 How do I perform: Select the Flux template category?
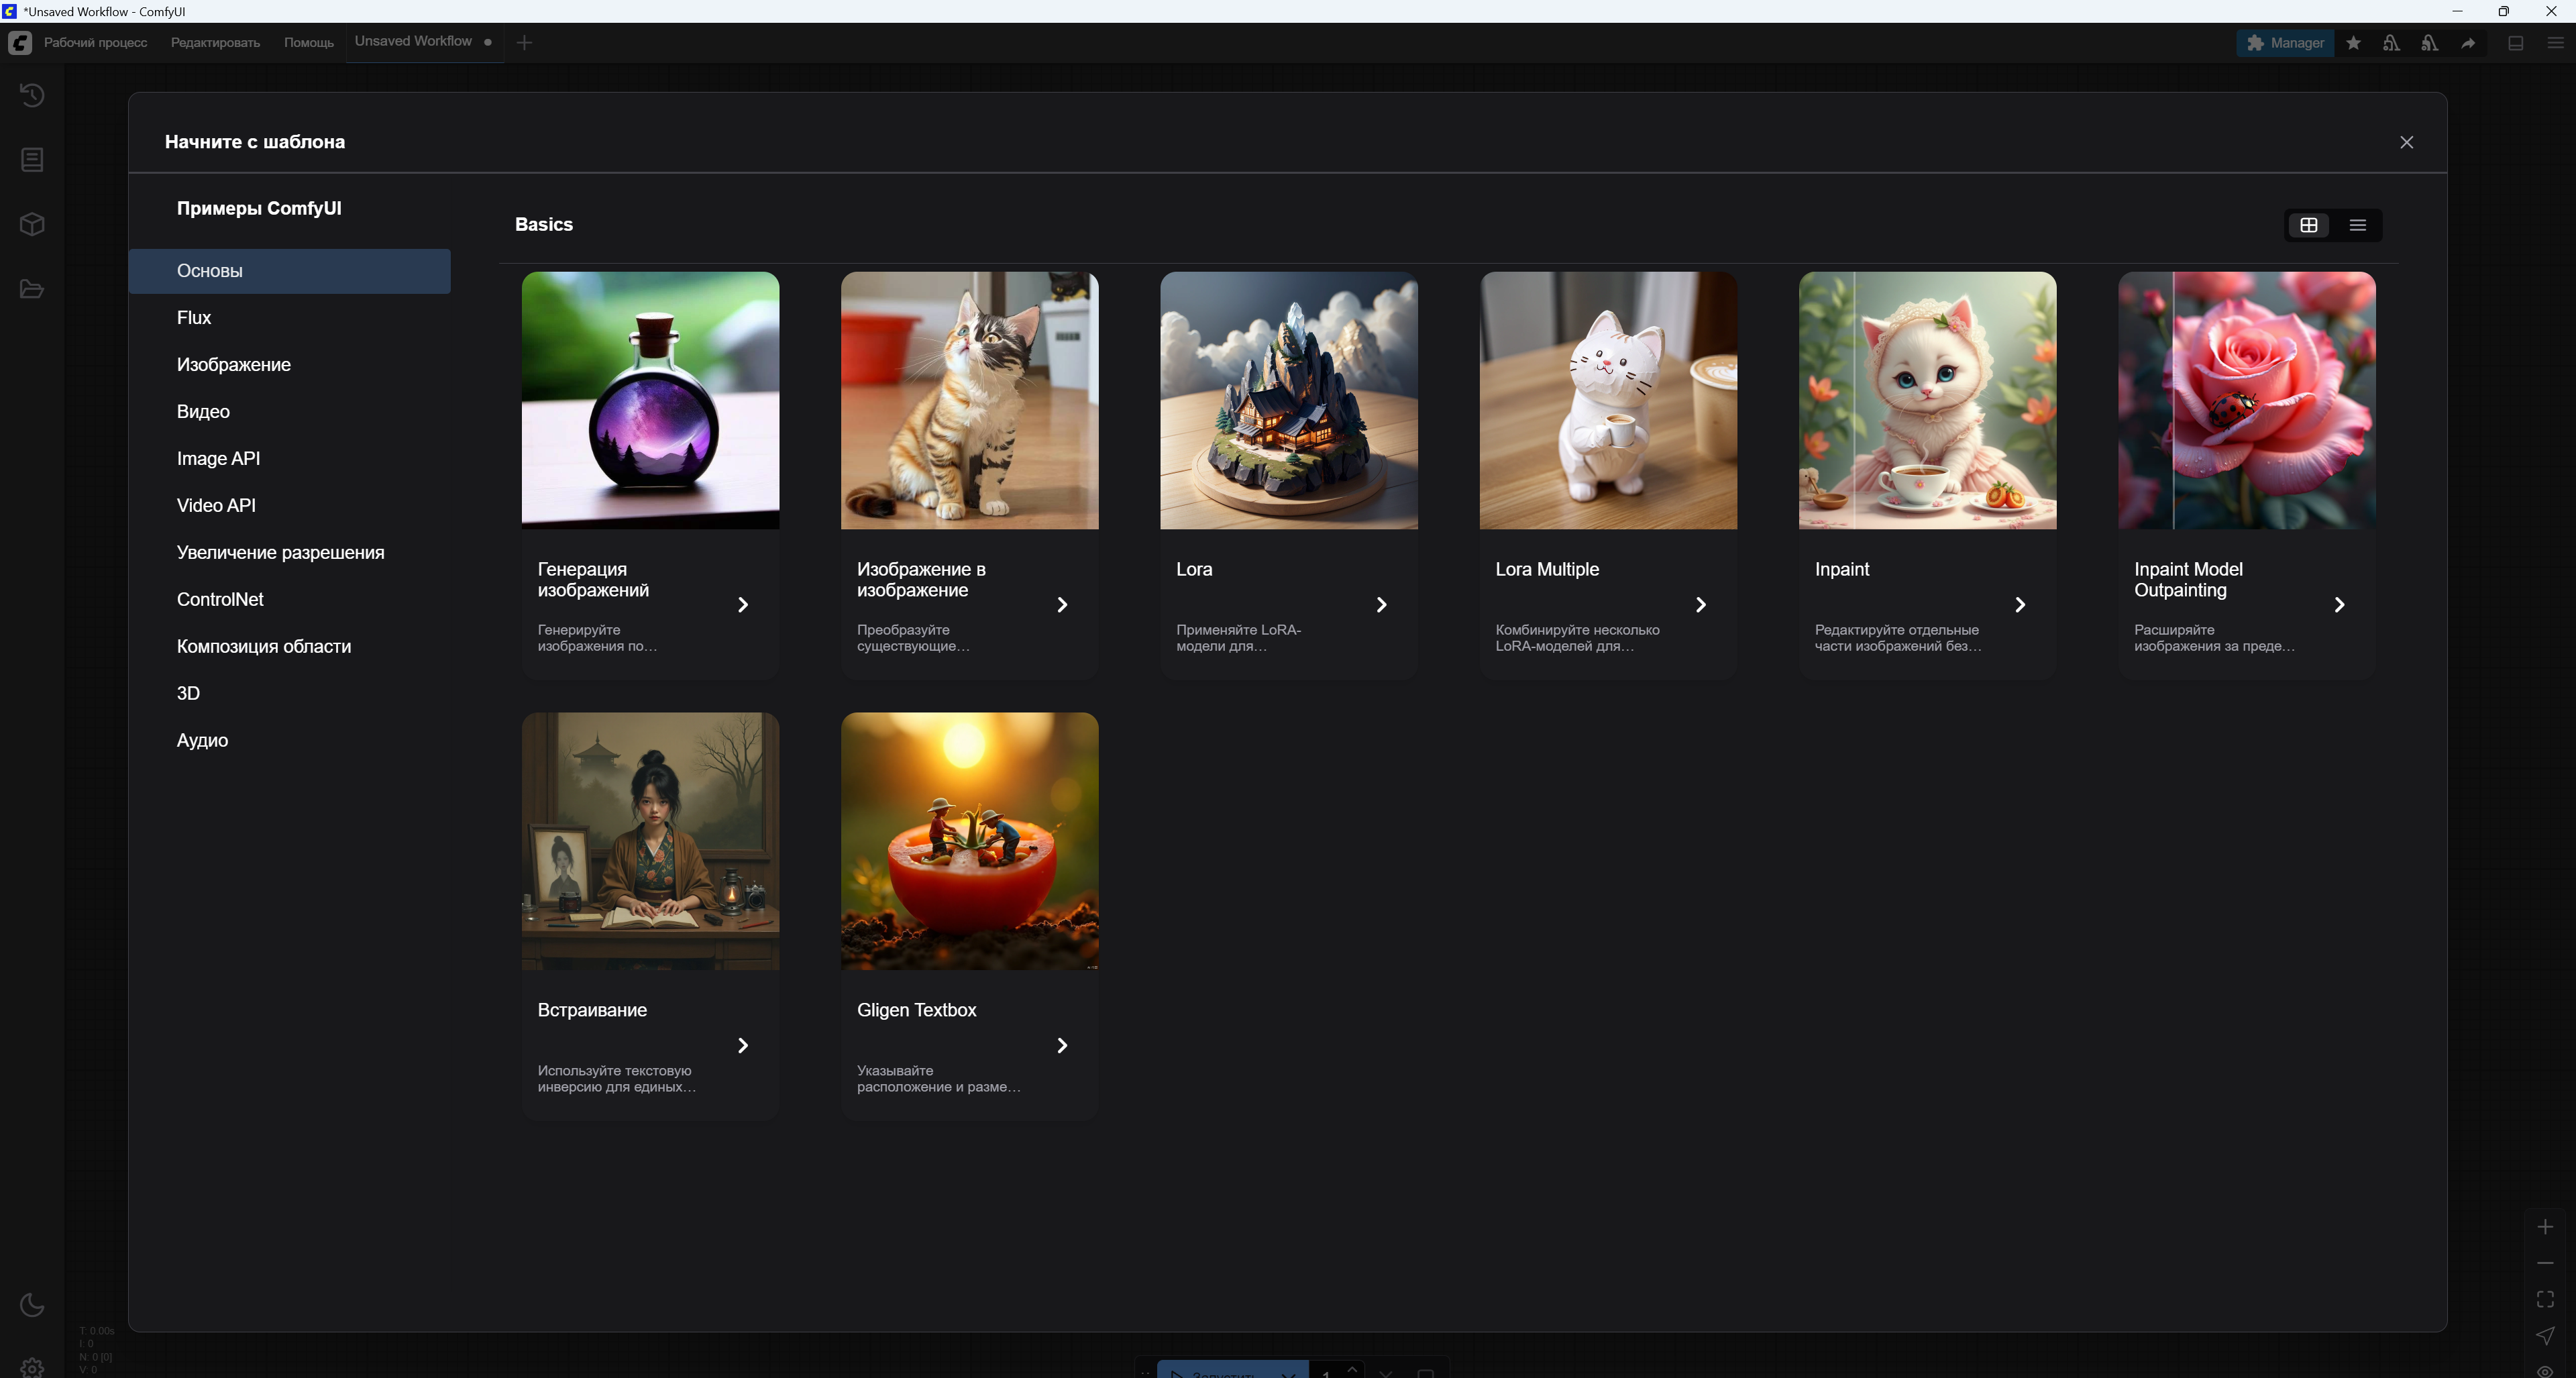pos(194,318)
